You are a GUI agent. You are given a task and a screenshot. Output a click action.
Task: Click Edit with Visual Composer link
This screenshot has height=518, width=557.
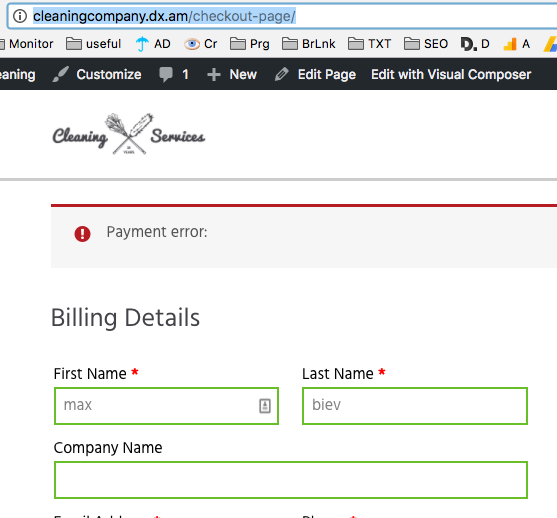pyautogui.click(x=451, y=74)
